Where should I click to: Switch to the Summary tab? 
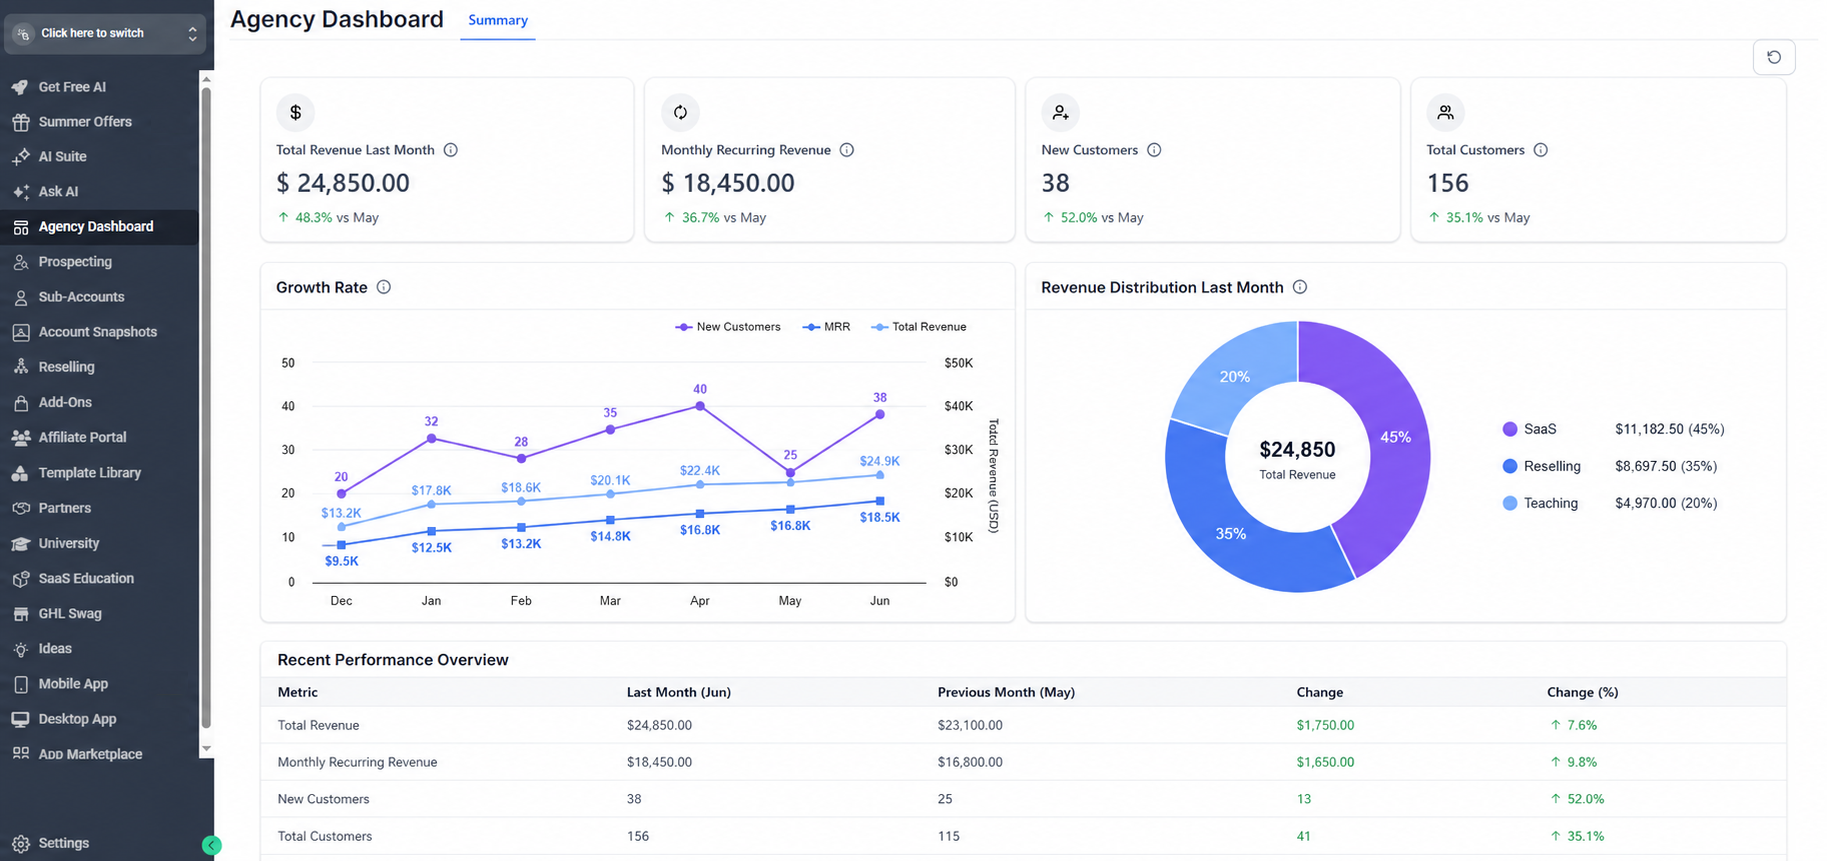pos(498,20)
